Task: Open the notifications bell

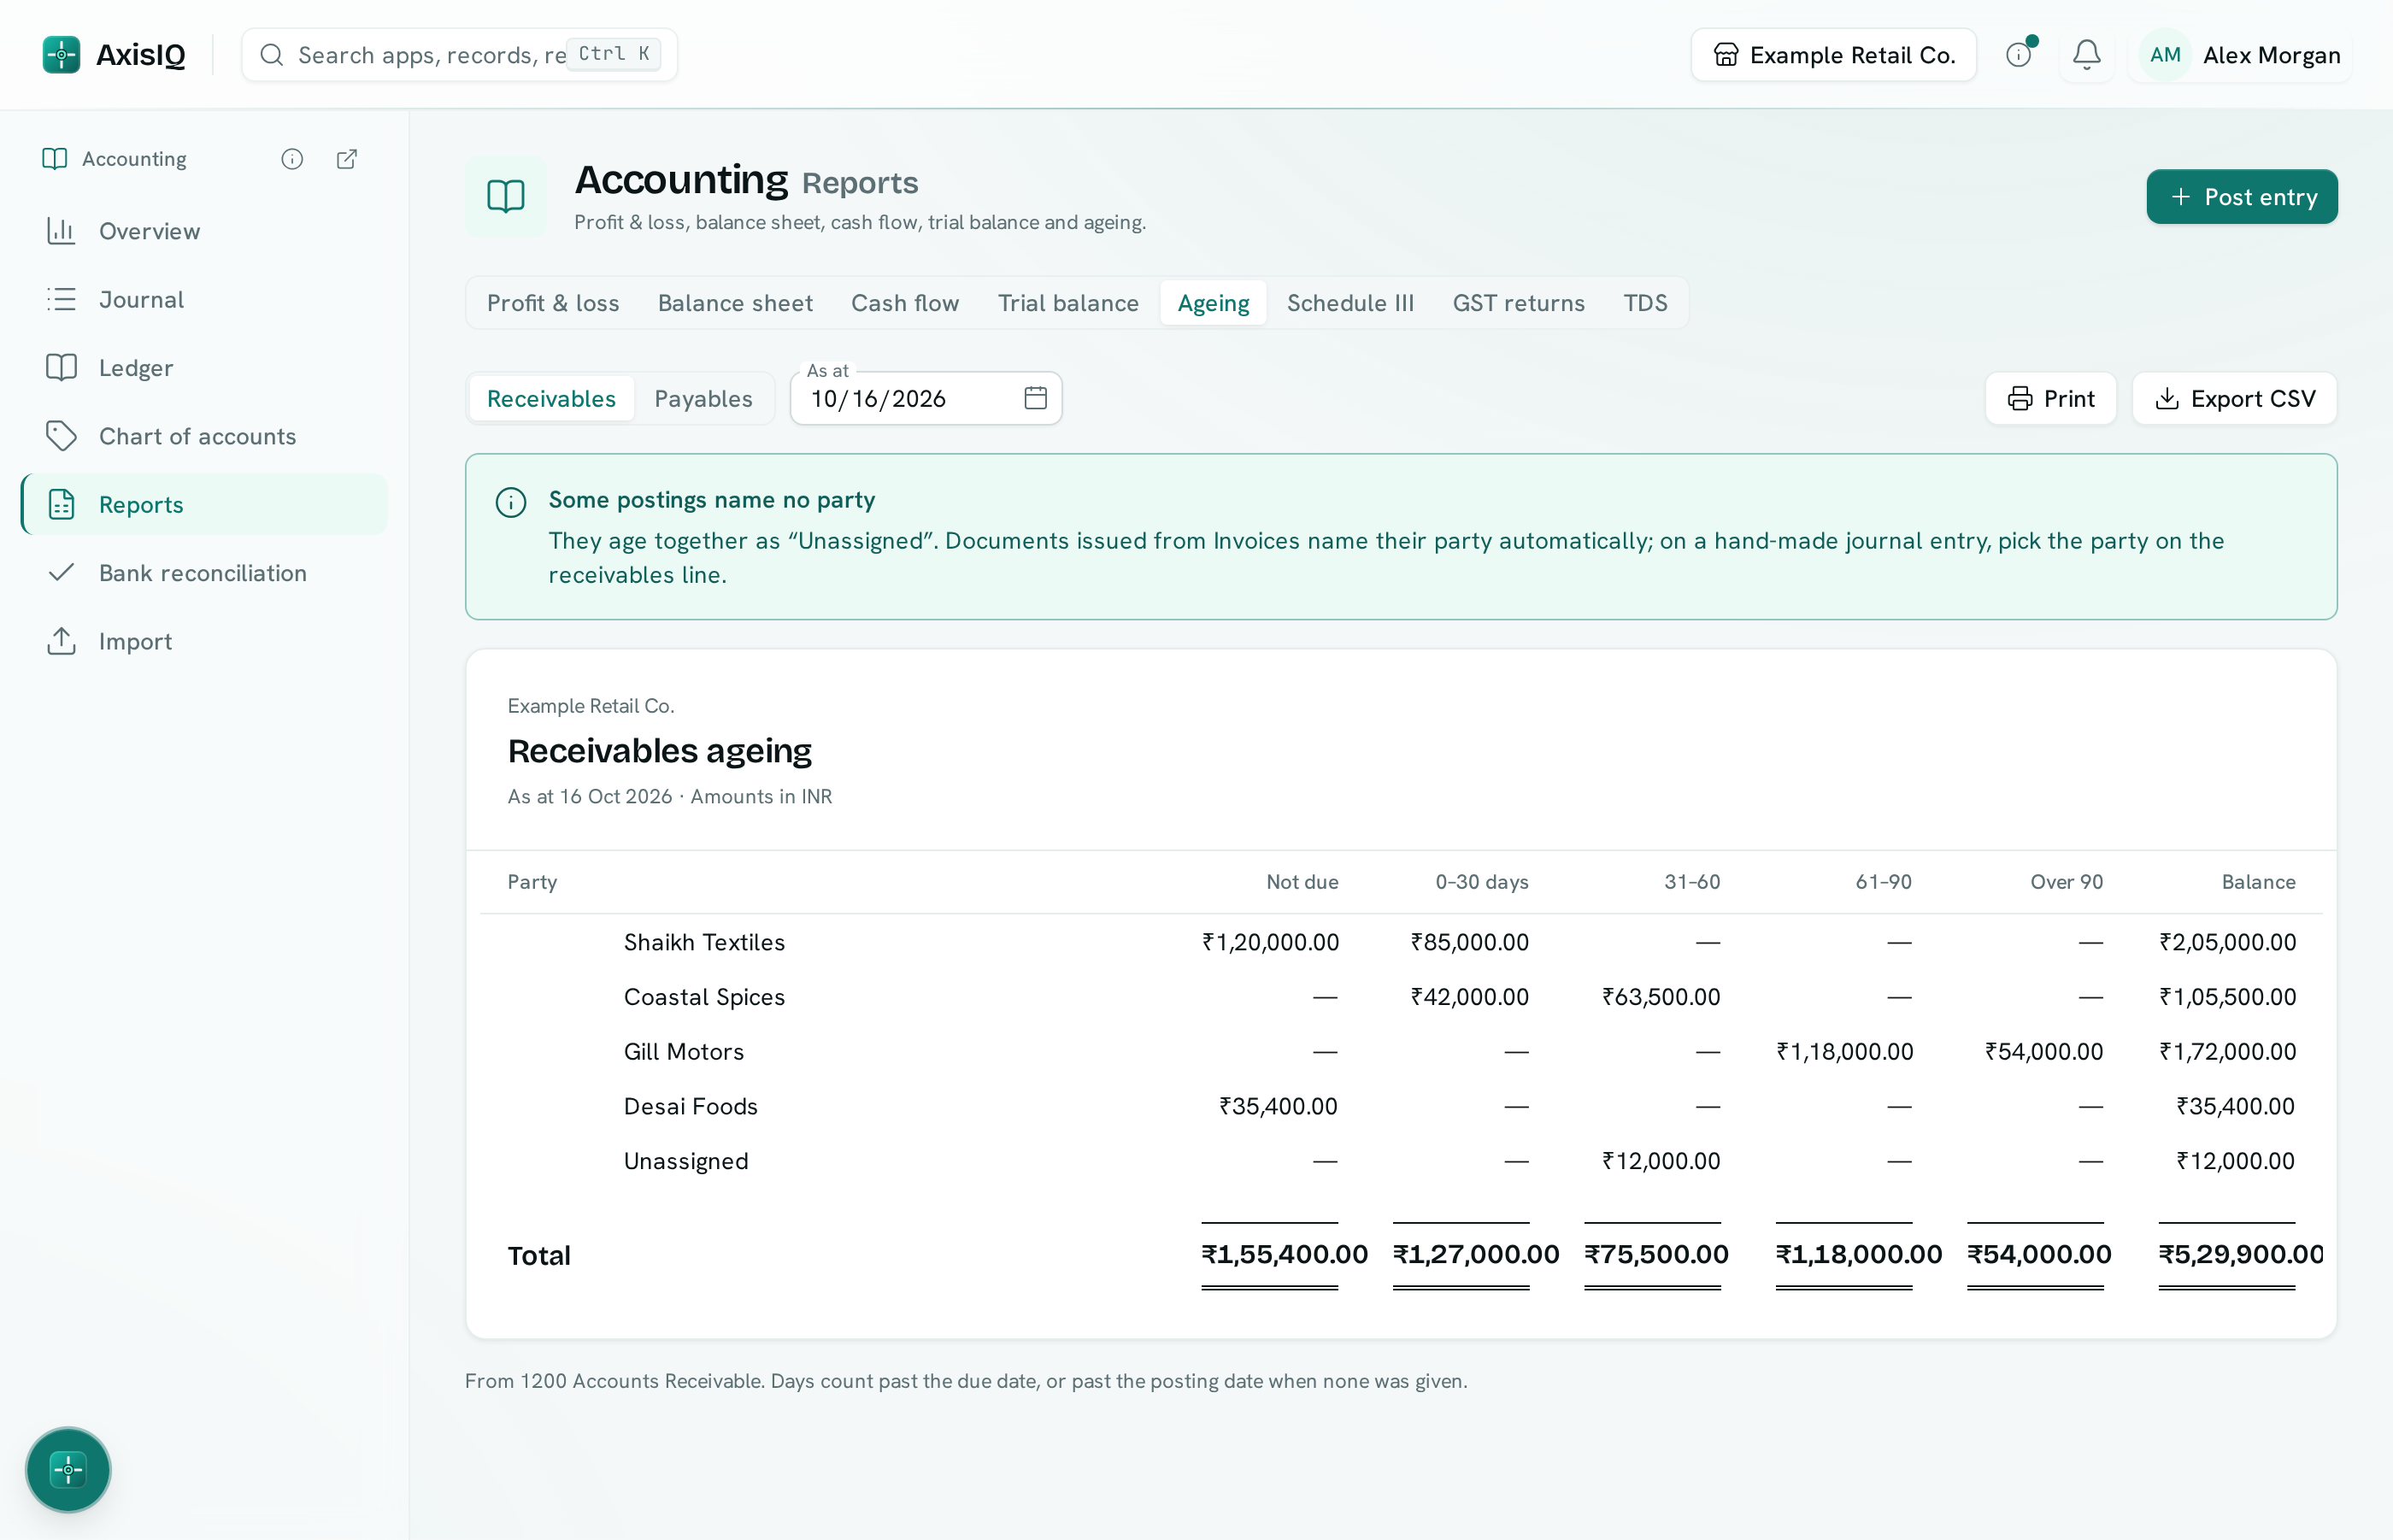Action: point(2086,55)
